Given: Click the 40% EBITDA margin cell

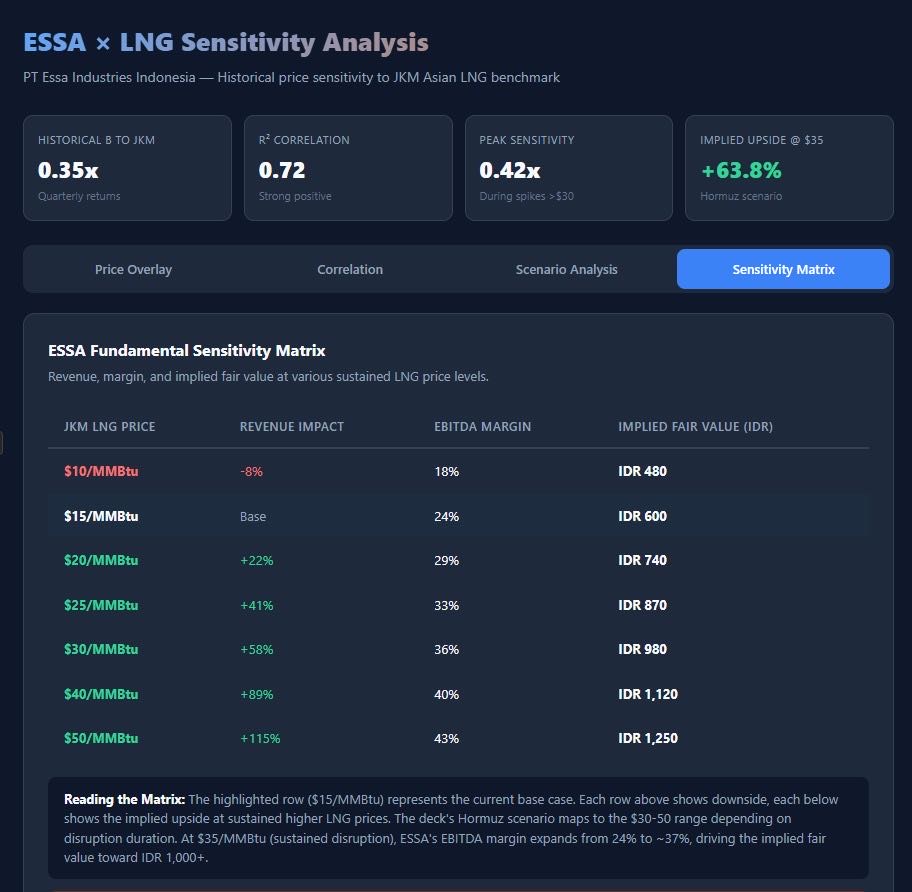Looking at the screenshot, I should [x=447, y=694].
